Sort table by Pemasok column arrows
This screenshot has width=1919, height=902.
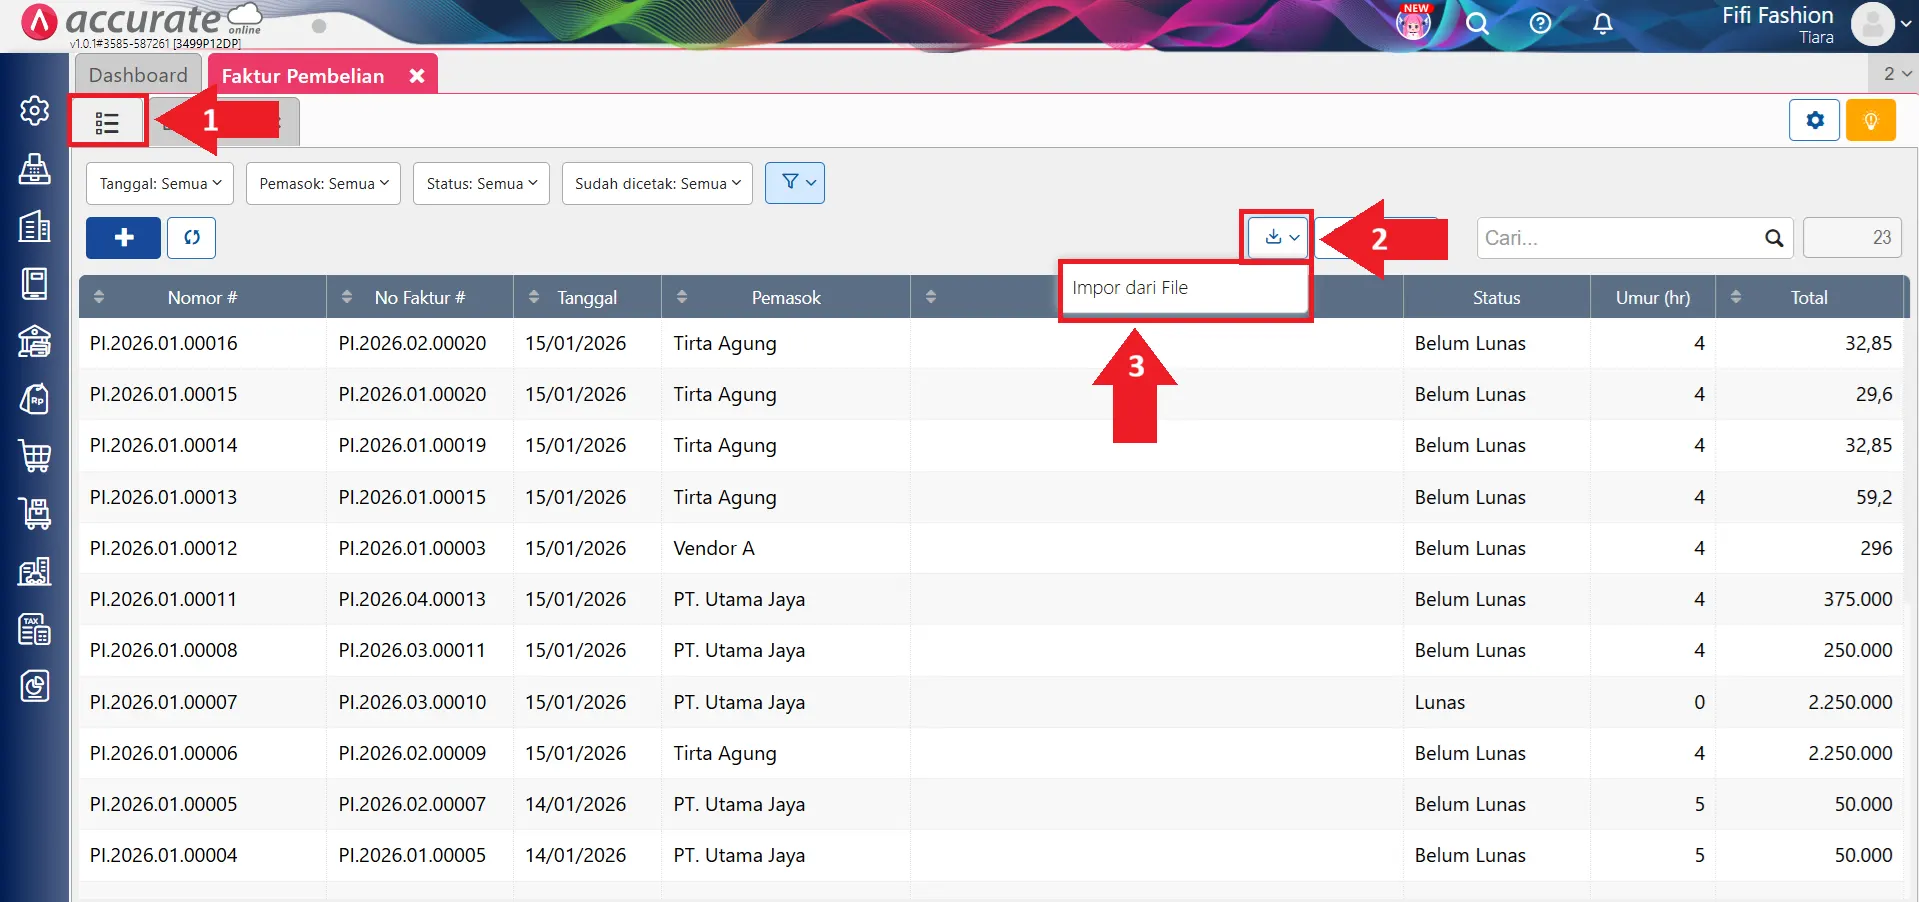click(x=683, y=296)
